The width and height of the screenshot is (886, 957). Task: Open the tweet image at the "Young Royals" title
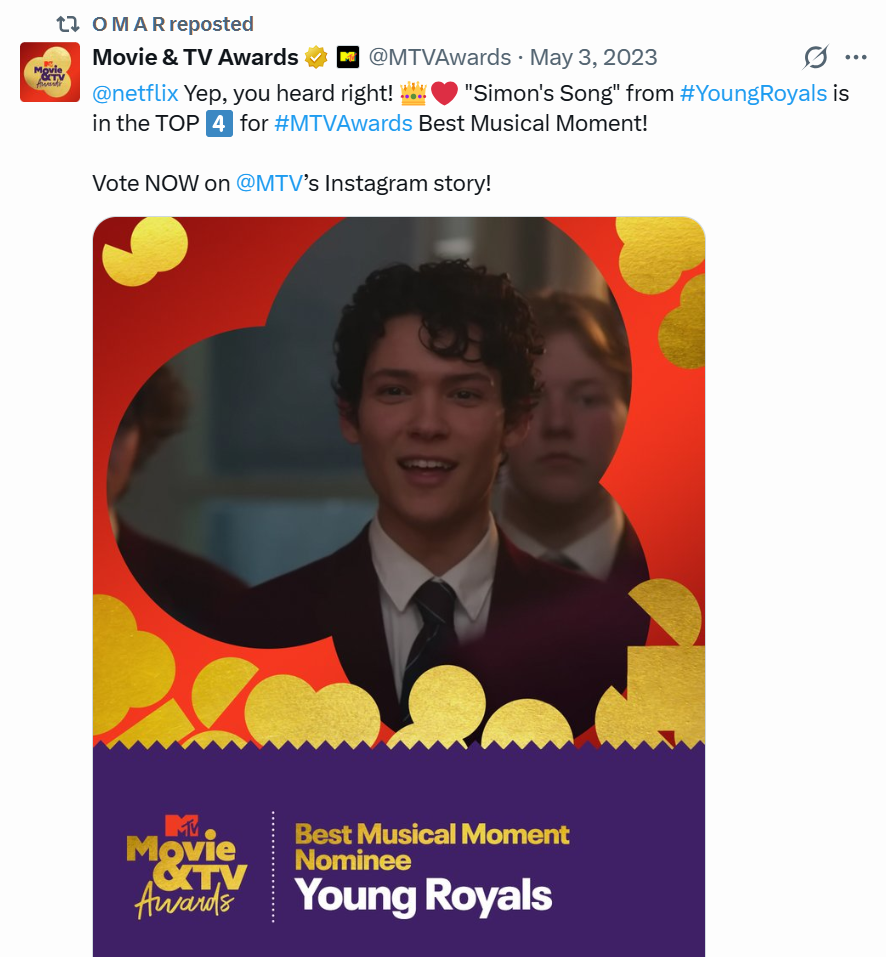tap(423, 895)
